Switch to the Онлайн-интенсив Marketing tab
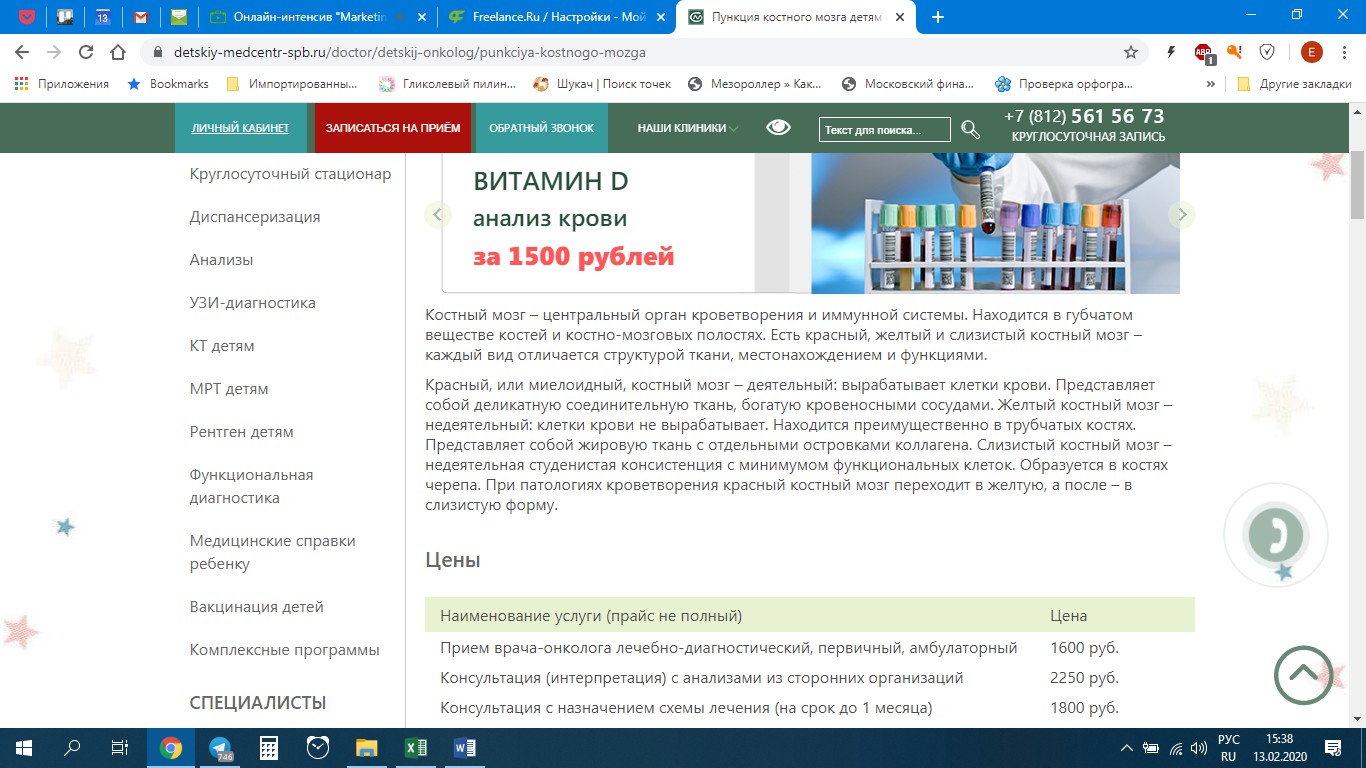Screen dimensions: 1366x768 (x=317, y=17)
